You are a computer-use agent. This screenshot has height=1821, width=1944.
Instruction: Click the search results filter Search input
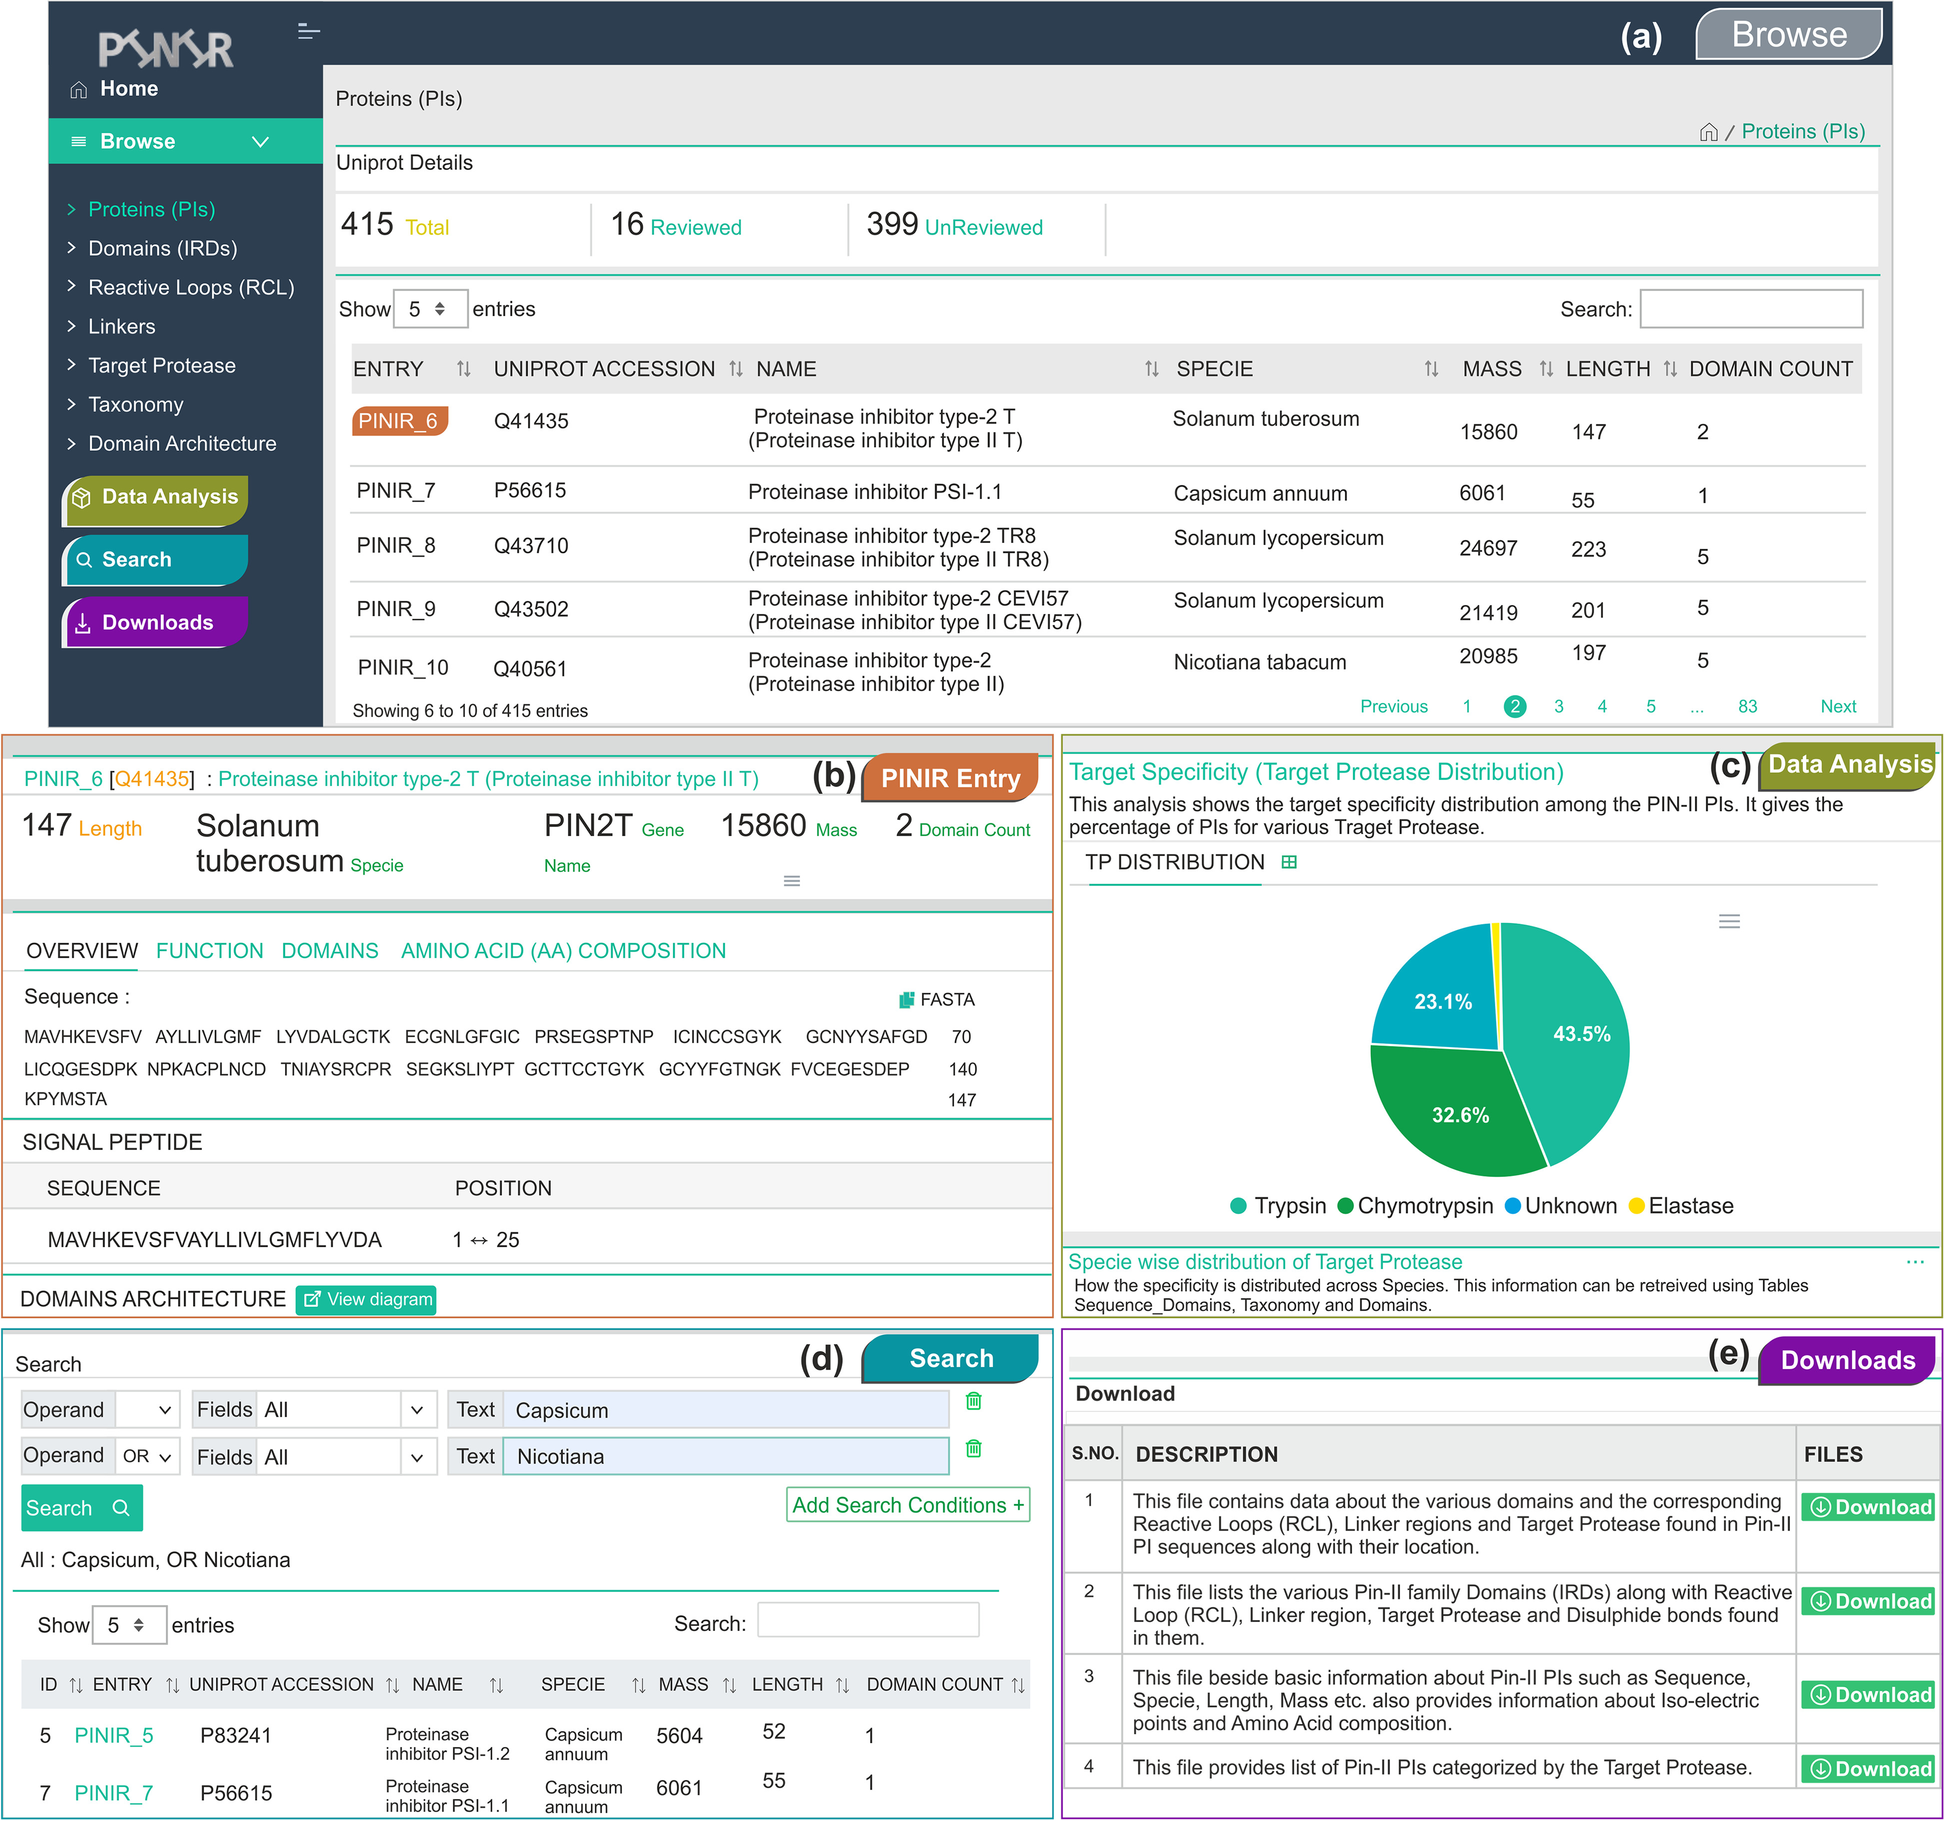(868, 1620)
